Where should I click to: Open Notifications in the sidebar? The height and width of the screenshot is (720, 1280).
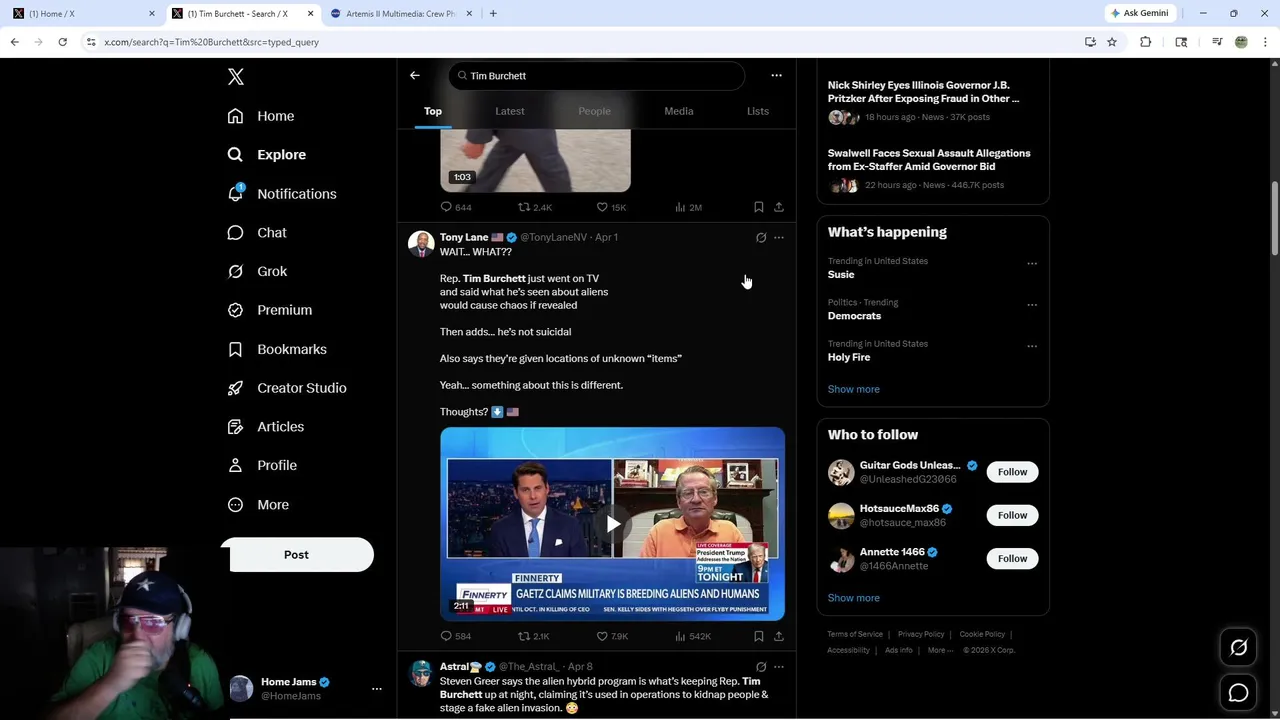point(281,194)
